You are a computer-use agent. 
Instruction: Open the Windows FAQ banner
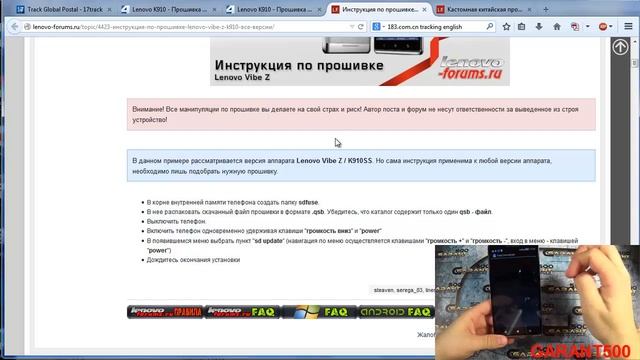click(318, 312)
